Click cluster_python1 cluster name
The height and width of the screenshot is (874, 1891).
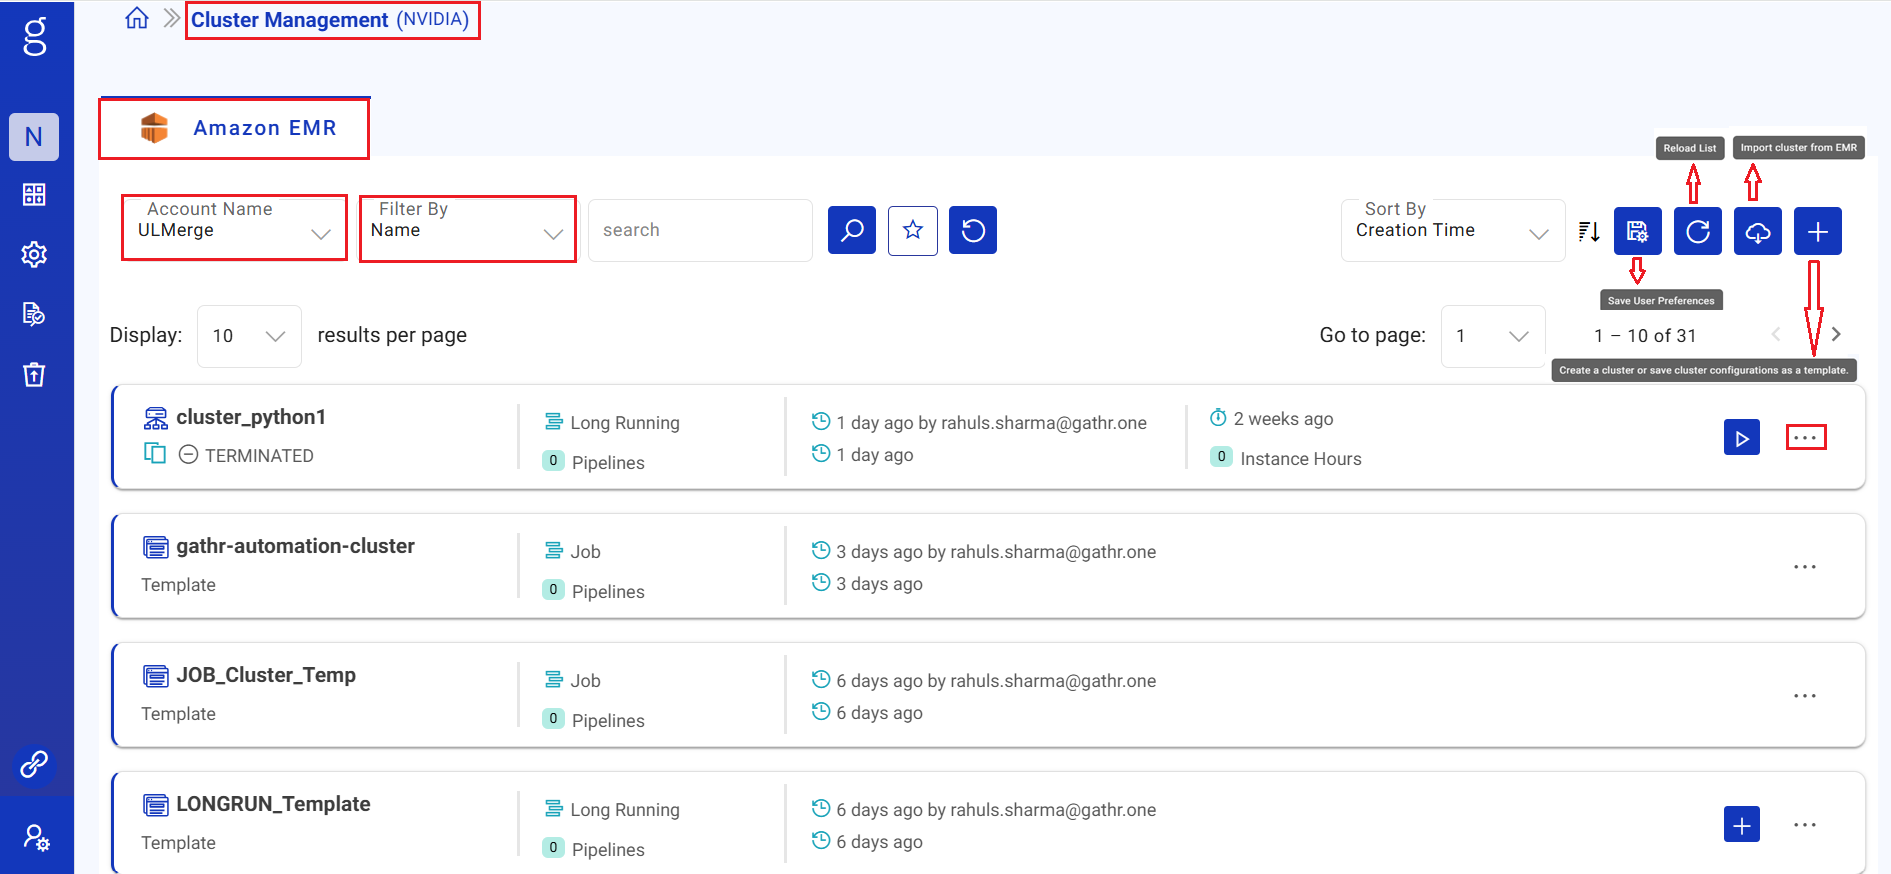(x=251, y=417)
